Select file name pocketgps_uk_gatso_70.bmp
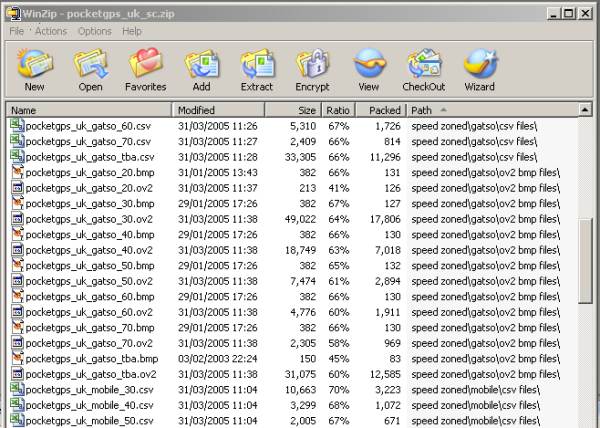This screenshot has height=428, width=600. (x=90, y=328)
